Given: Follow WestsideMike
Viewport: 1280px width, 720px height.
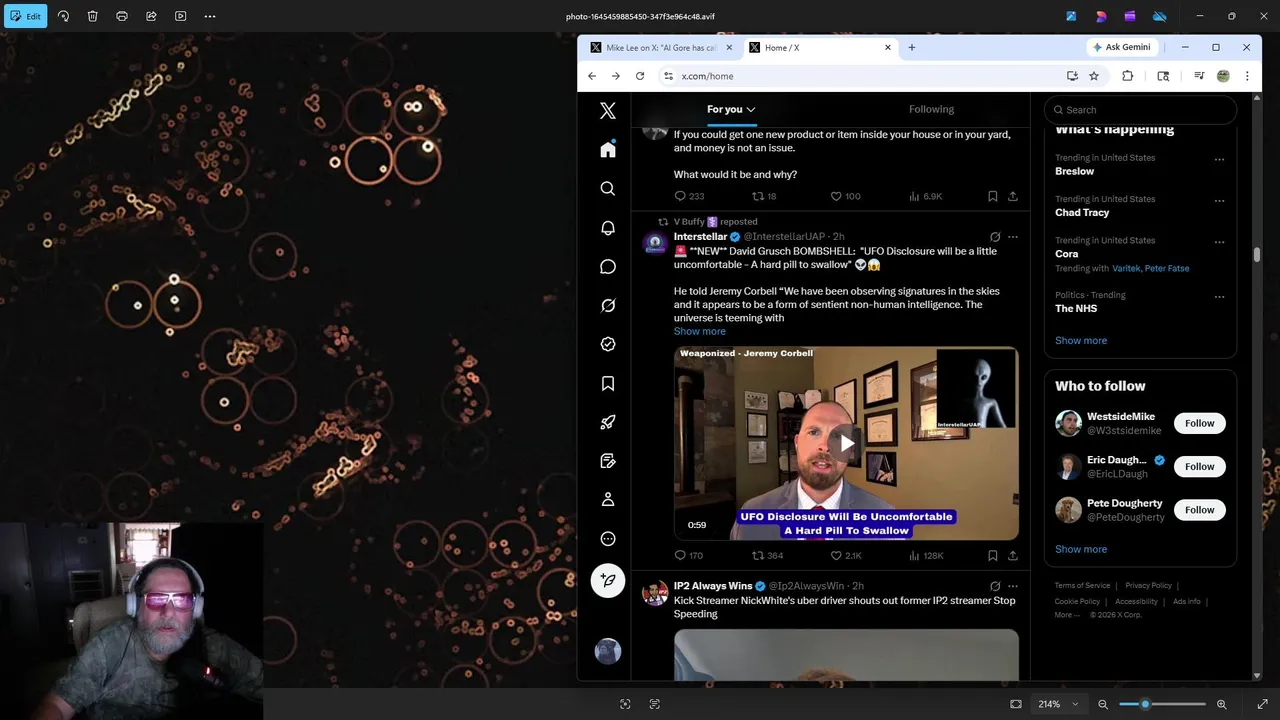Looking at the screenshot, I should 1199,423.
